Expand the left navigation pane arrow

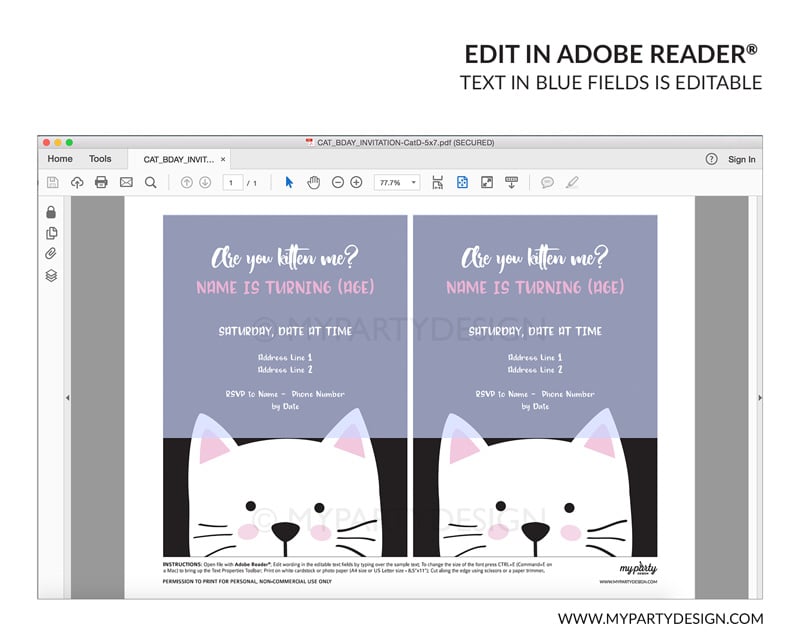[x=67, y=398]
